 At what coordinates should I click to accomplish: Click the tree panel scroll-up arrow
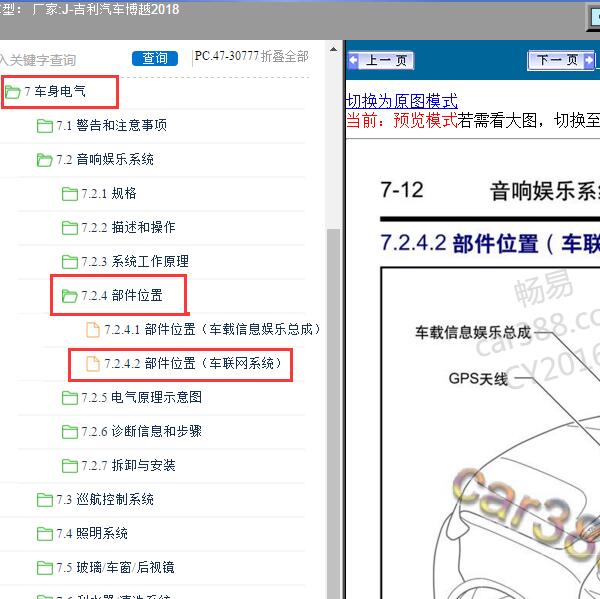333,49
